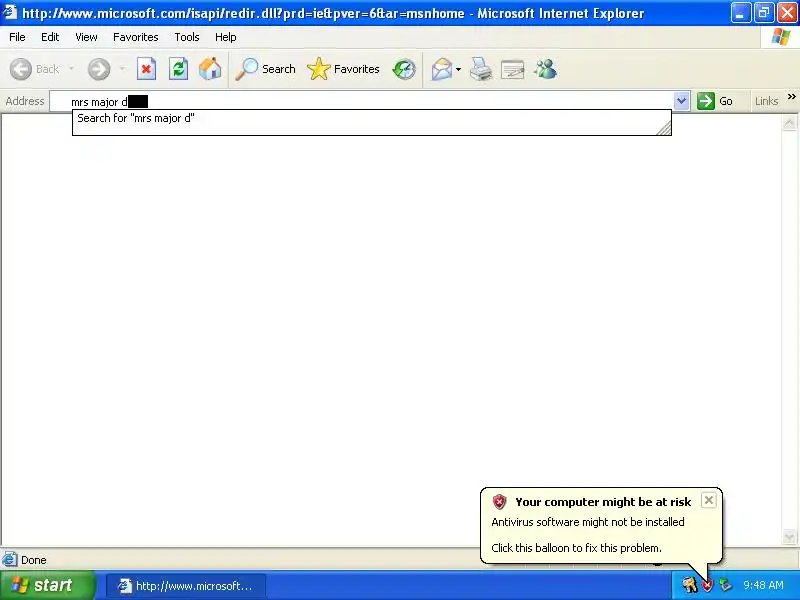Click the Done status bar text
Image resolution: width=800 pixels, height=600 pixels.
(x=34, y=560)
